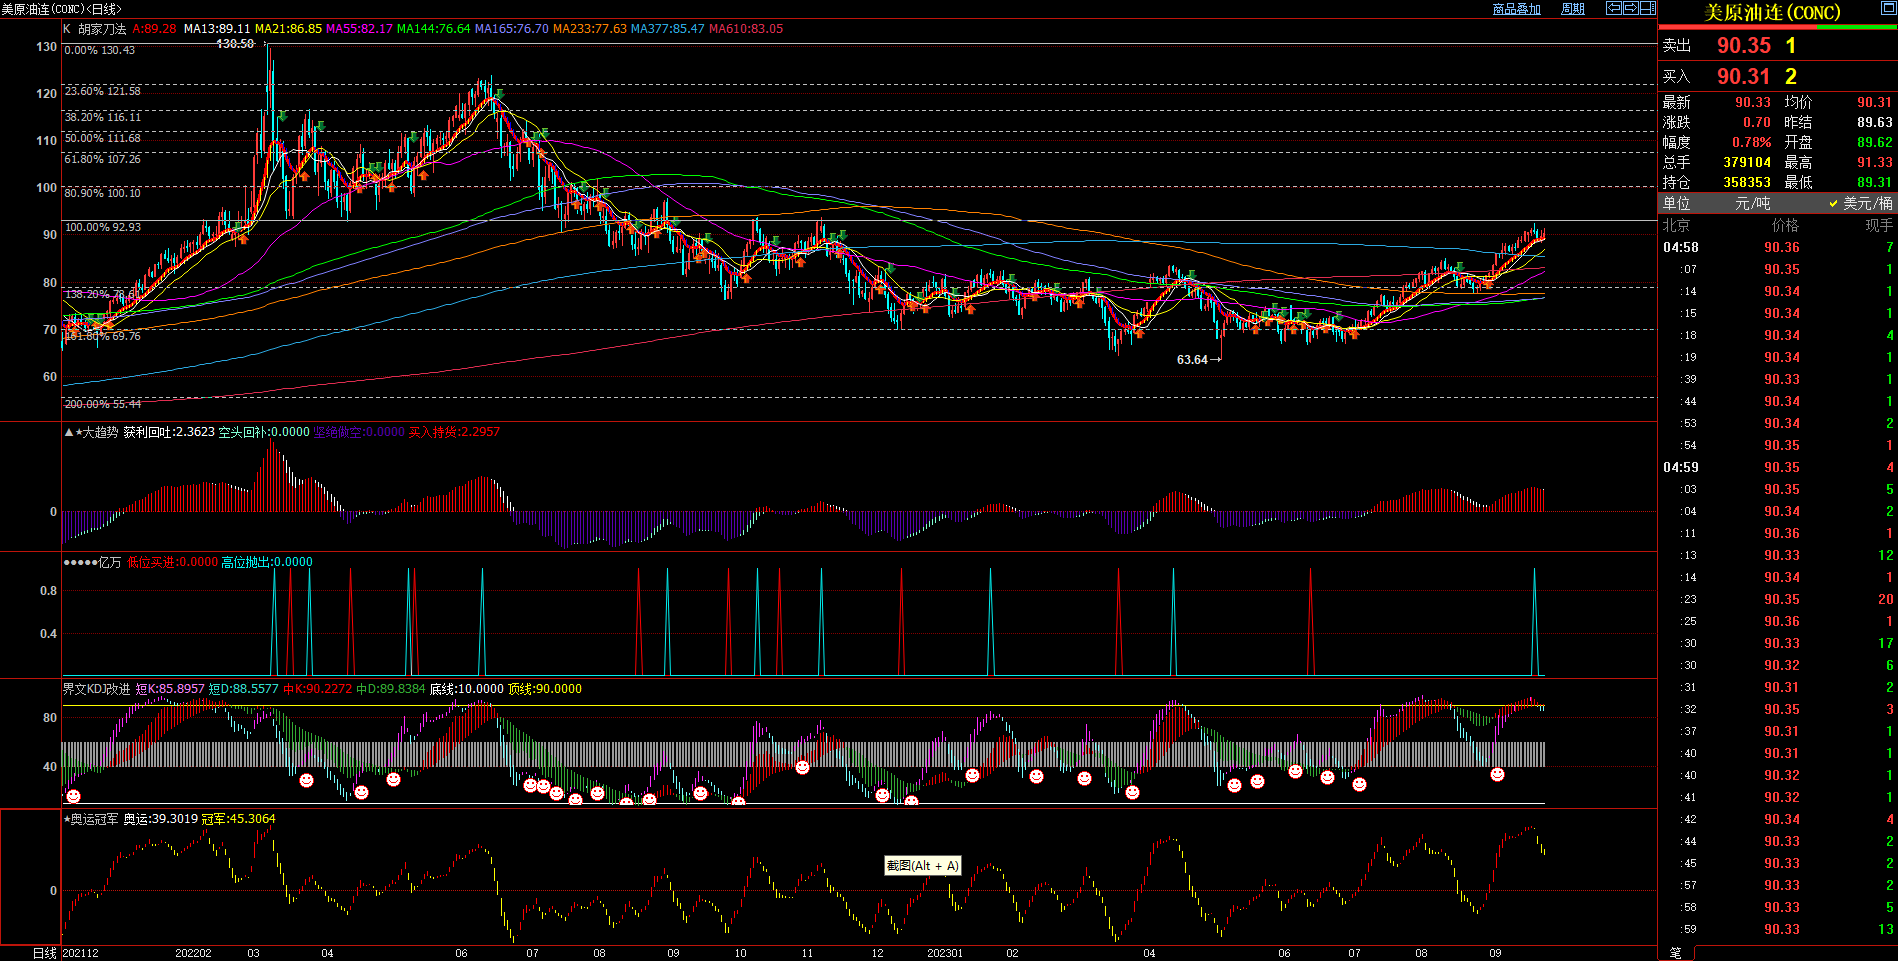
Task: Select the 元/吨 unit option
Action: pyautogui.click(x=1752, y=203)
